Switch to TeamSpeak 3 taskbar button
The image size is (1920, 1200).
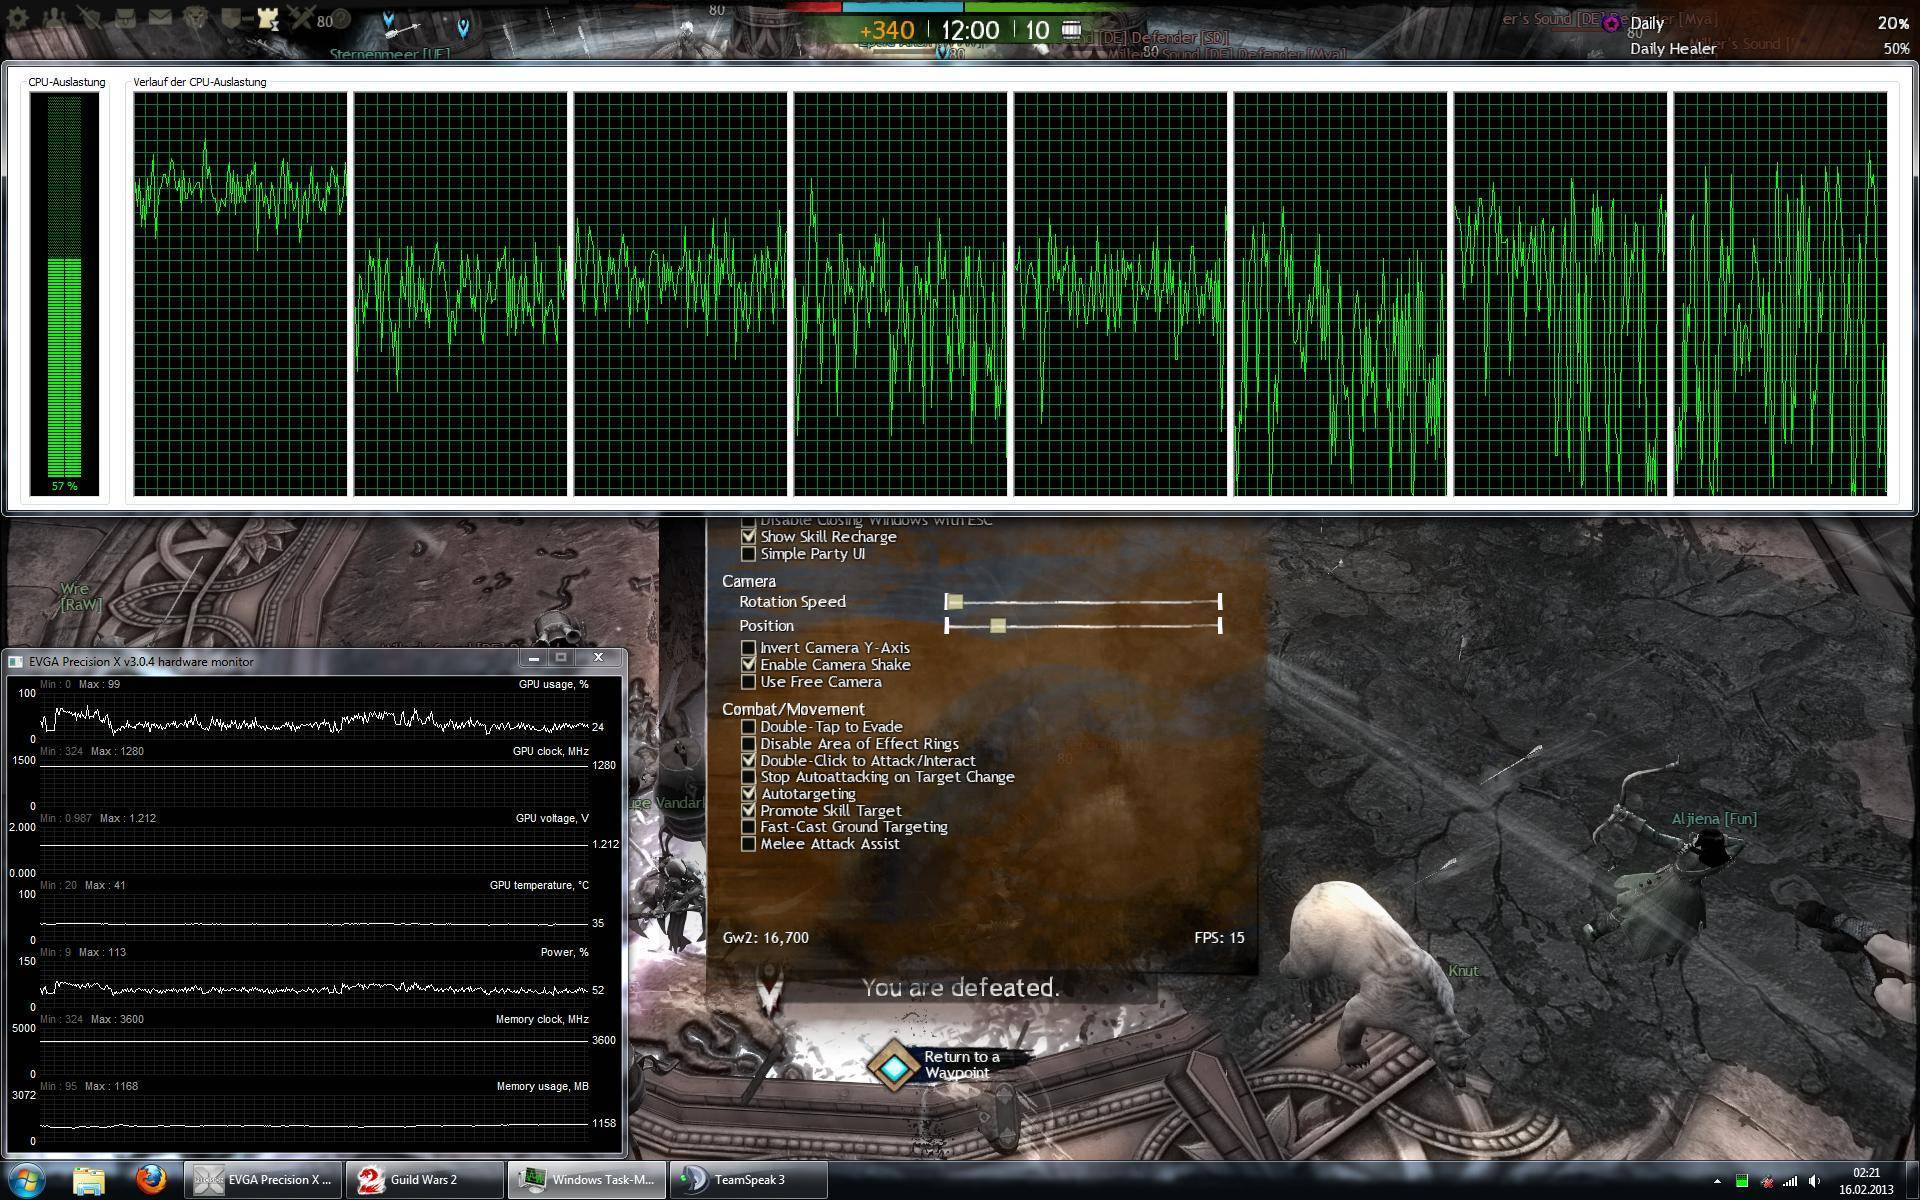coord(749,1180)
